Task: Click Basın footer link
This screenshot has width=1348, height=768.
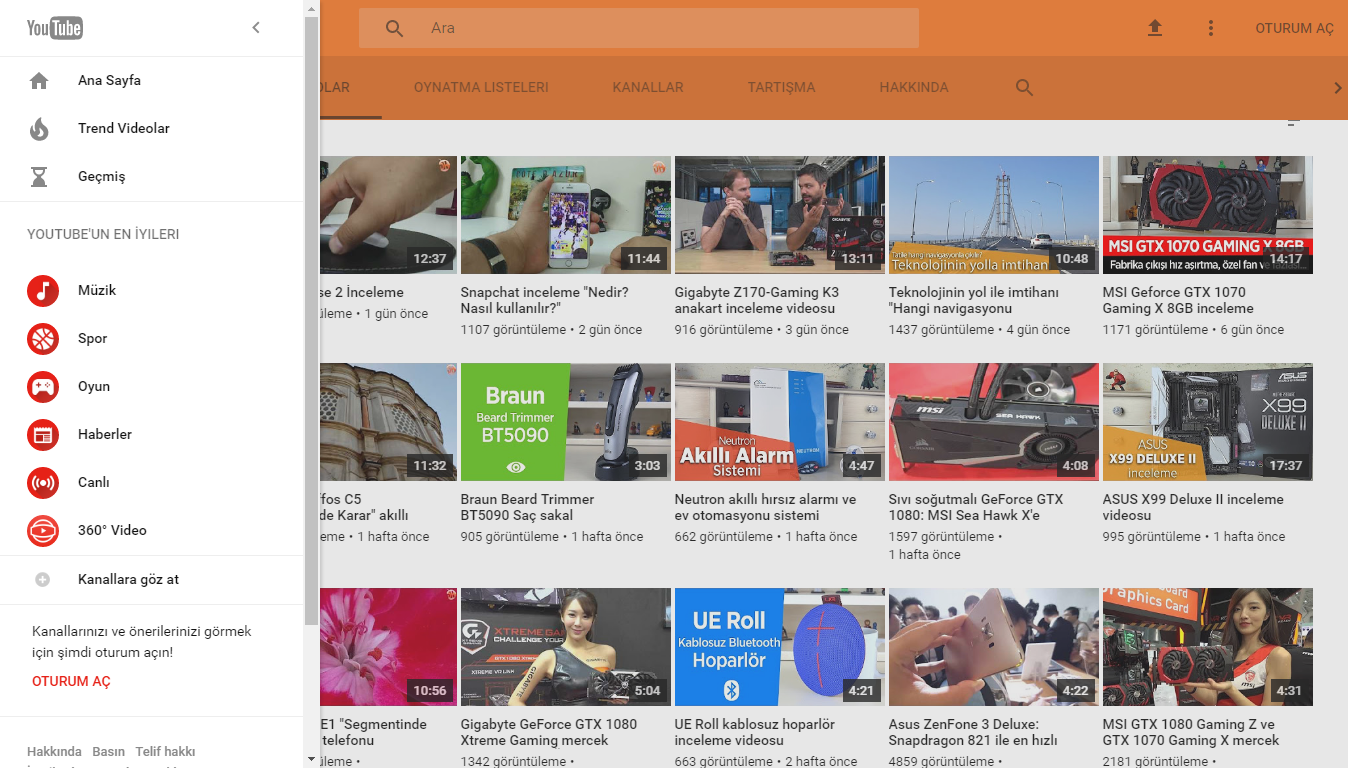Action: tap(109, 752)
